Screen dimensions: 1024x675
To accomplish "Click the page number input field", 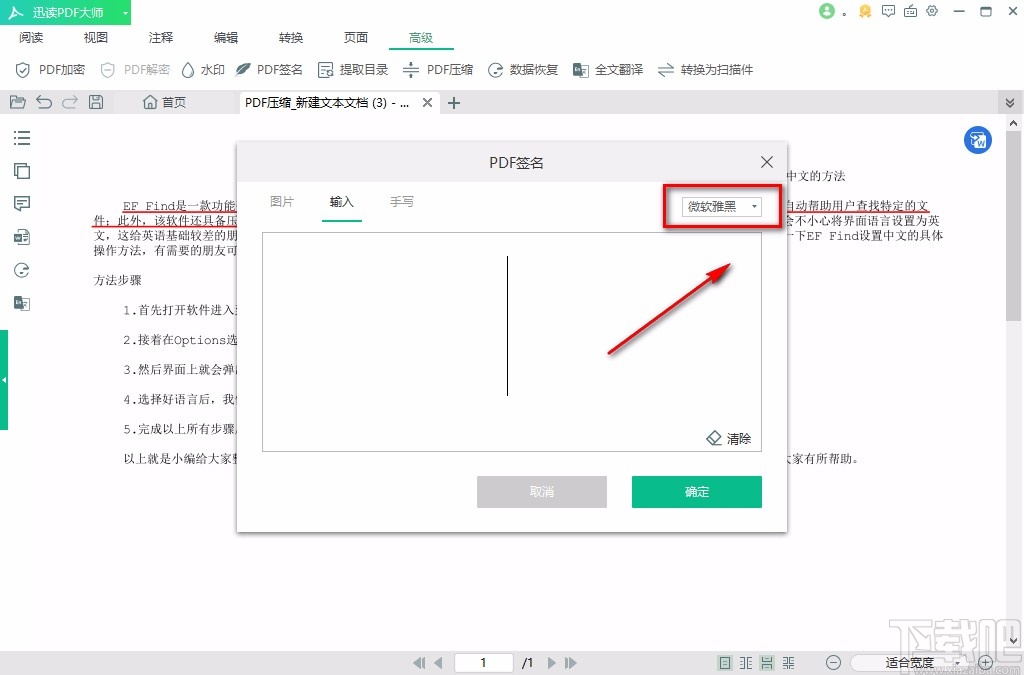I will pos(483,662).
